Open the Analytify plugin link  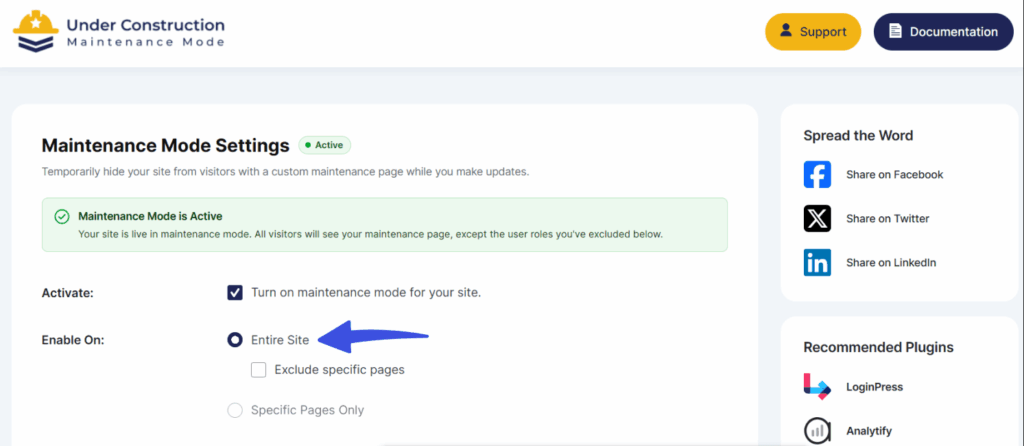[869, 431]
